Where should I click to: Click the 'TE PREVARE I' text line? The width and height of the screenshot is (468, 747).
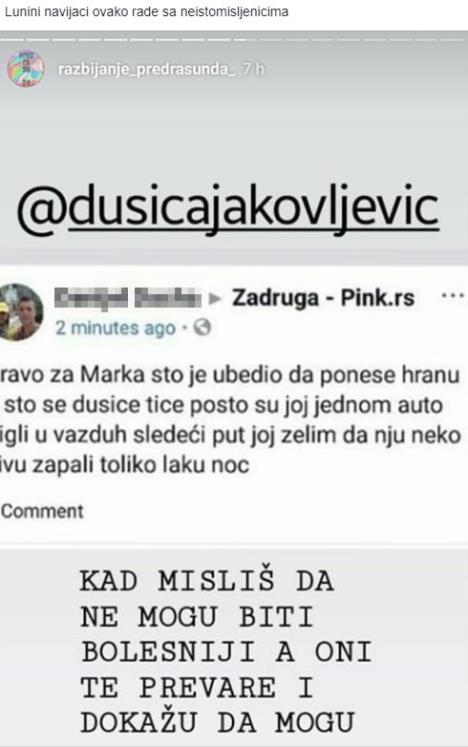coord(196,687)
